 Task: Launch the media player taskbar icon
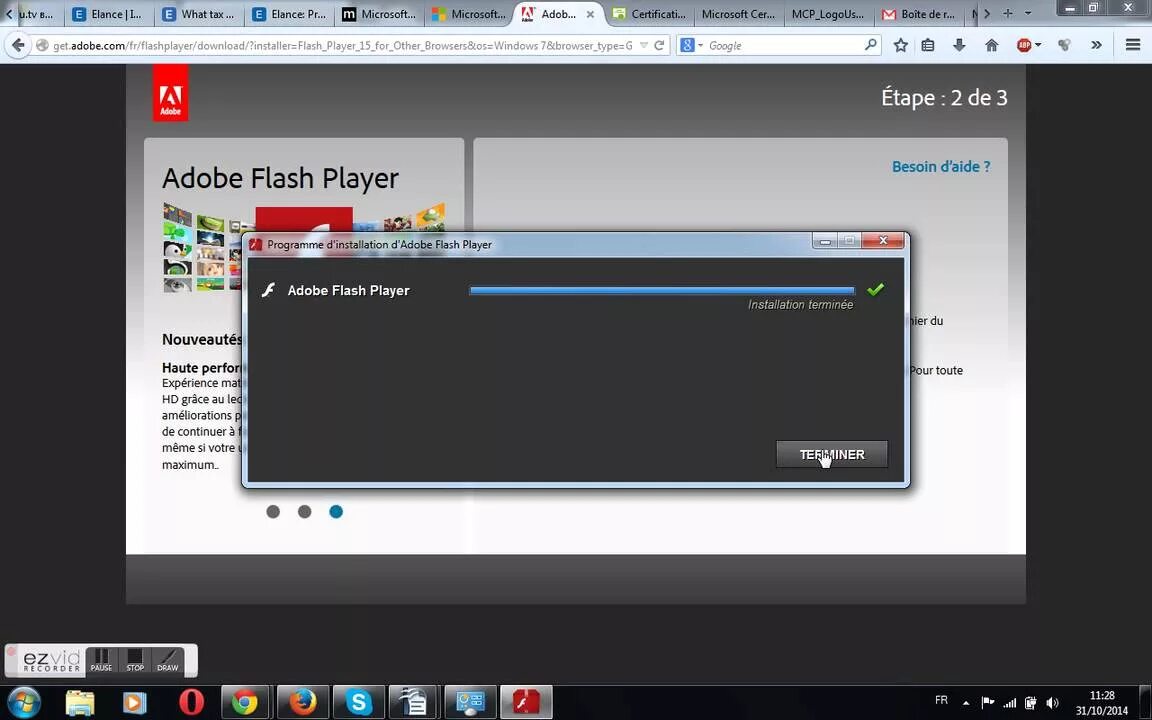(134, 702)
